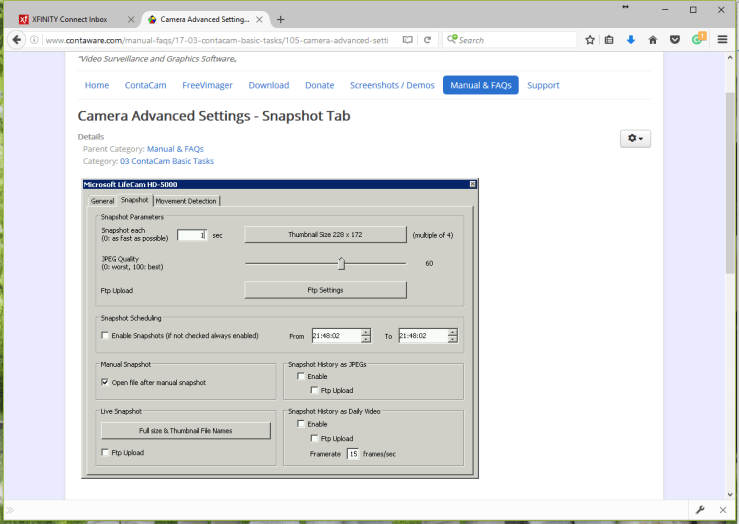The width and height of the screenshot is (739, 524).
Task: Click the Pocket icon in the toolbar
Action: 675,40
